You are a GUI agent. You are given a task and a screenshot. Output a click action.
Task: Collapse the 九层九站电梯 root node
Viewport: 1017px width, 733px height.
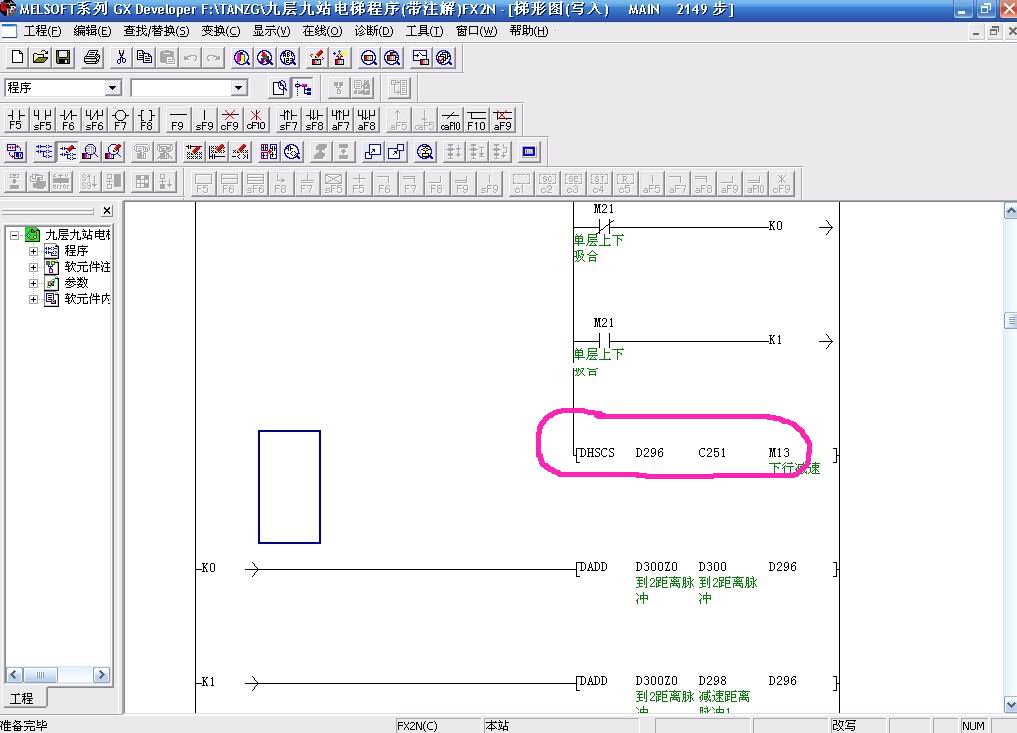tap(14, 235)
